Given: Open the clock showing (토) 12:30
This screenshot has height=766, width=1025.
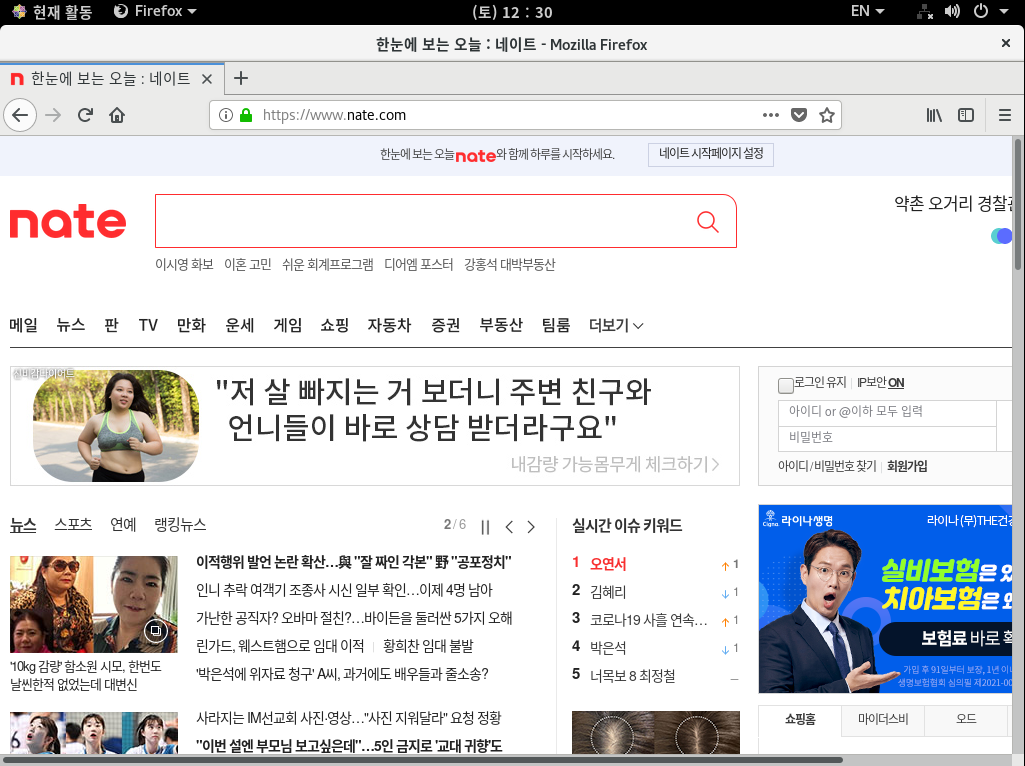Looking at the screenshot, I should tap(512, 12).
